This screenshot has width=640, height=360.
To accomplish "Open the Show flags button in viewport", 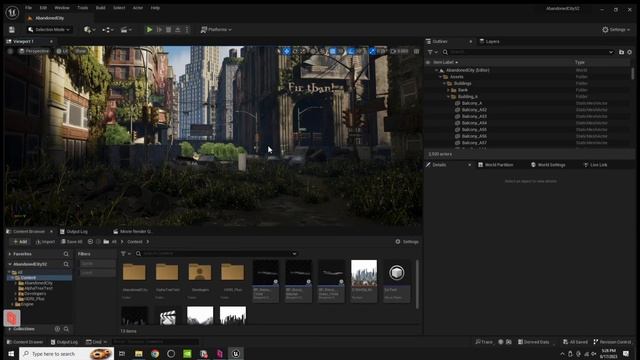I will (80, 51).
